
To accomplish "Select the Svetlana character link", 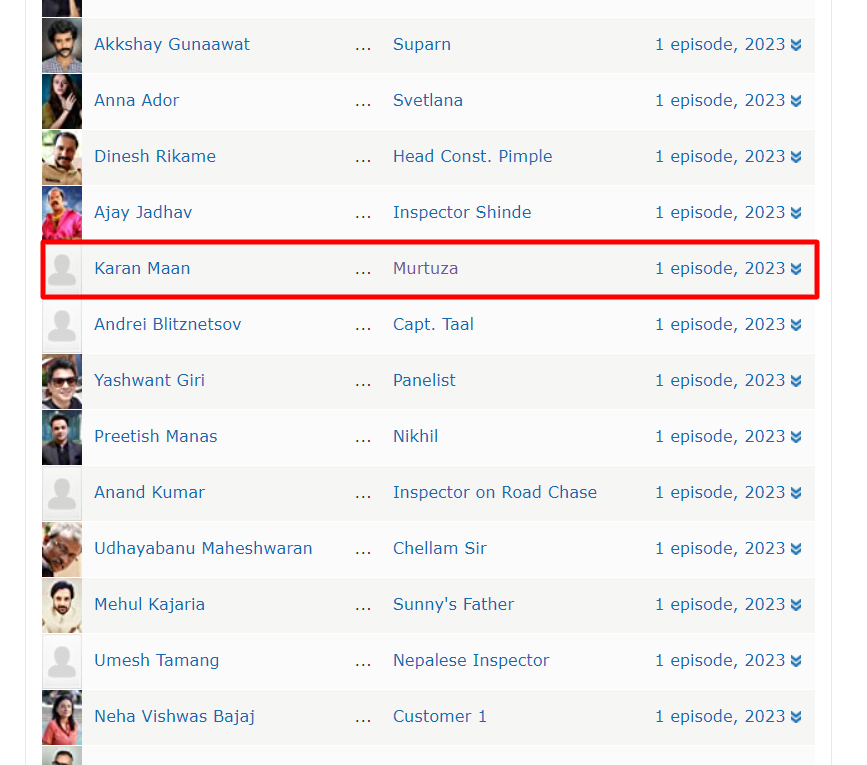I will click(x=427, y=100).
